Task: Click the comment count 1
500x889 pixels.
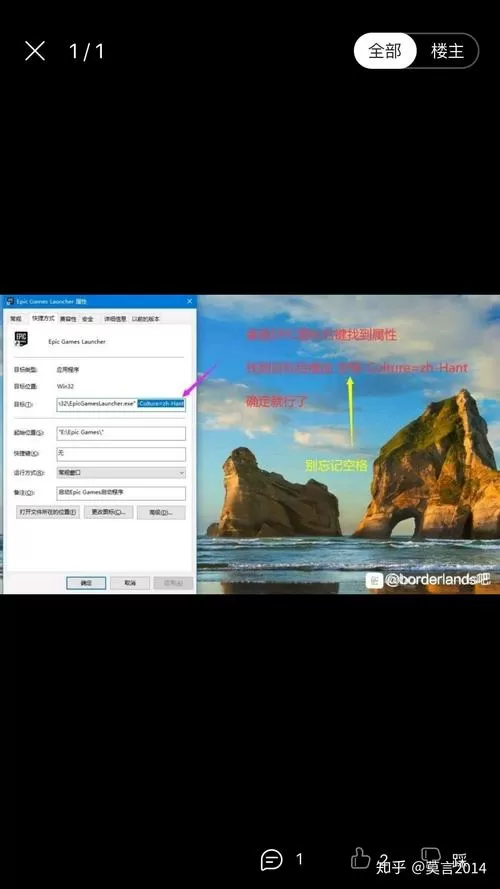Action: pyautogui.click(x=300, y=860)
